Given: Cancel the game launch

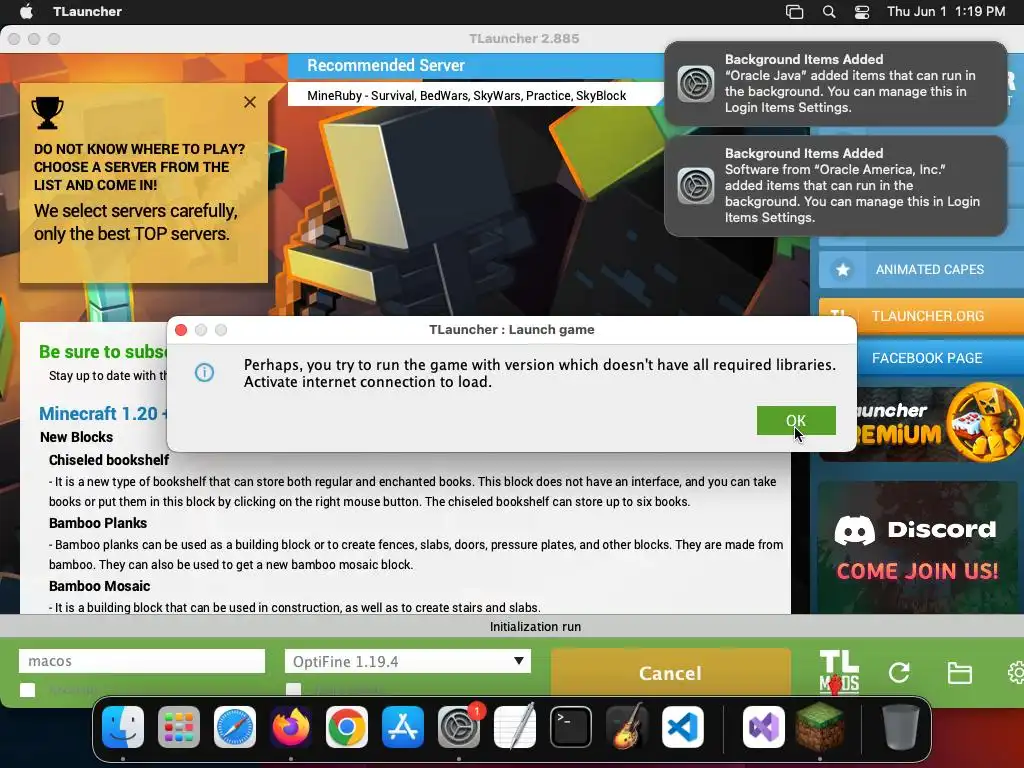Looking at the screenshot, I should [671, 673].
